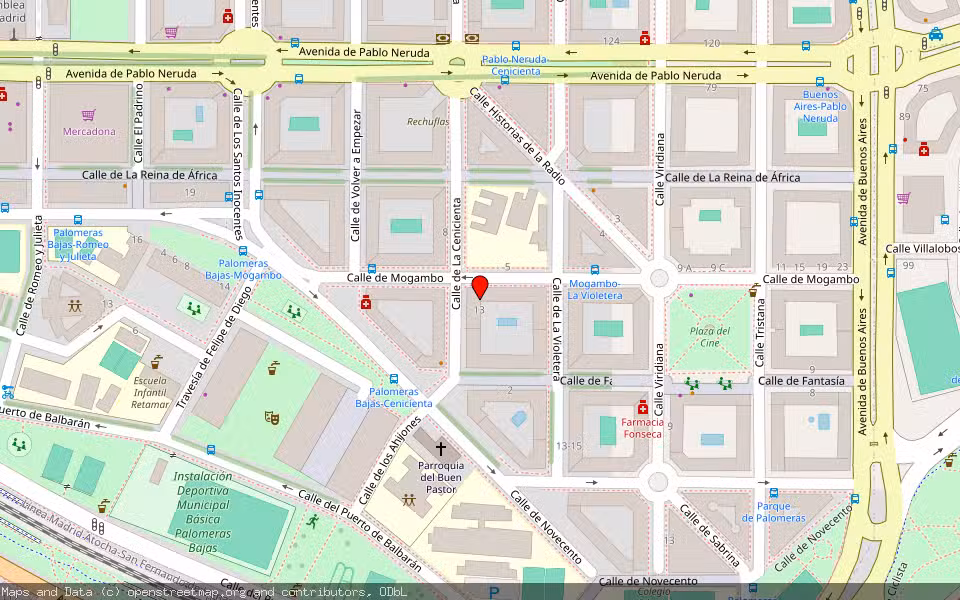The width and height of the screenshot is (960, 600).
Task: Click the supermarket cart icon near building 89
Action: [x=903, y=196]
